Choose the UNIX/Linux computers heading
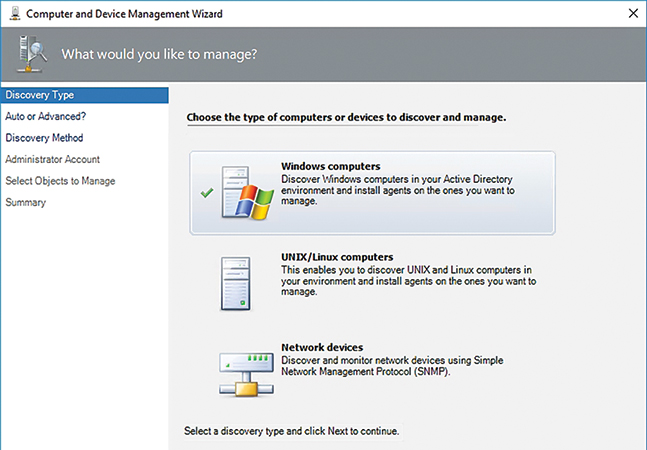Viewport: 647px width, 450px height. (x=337, y=257)
